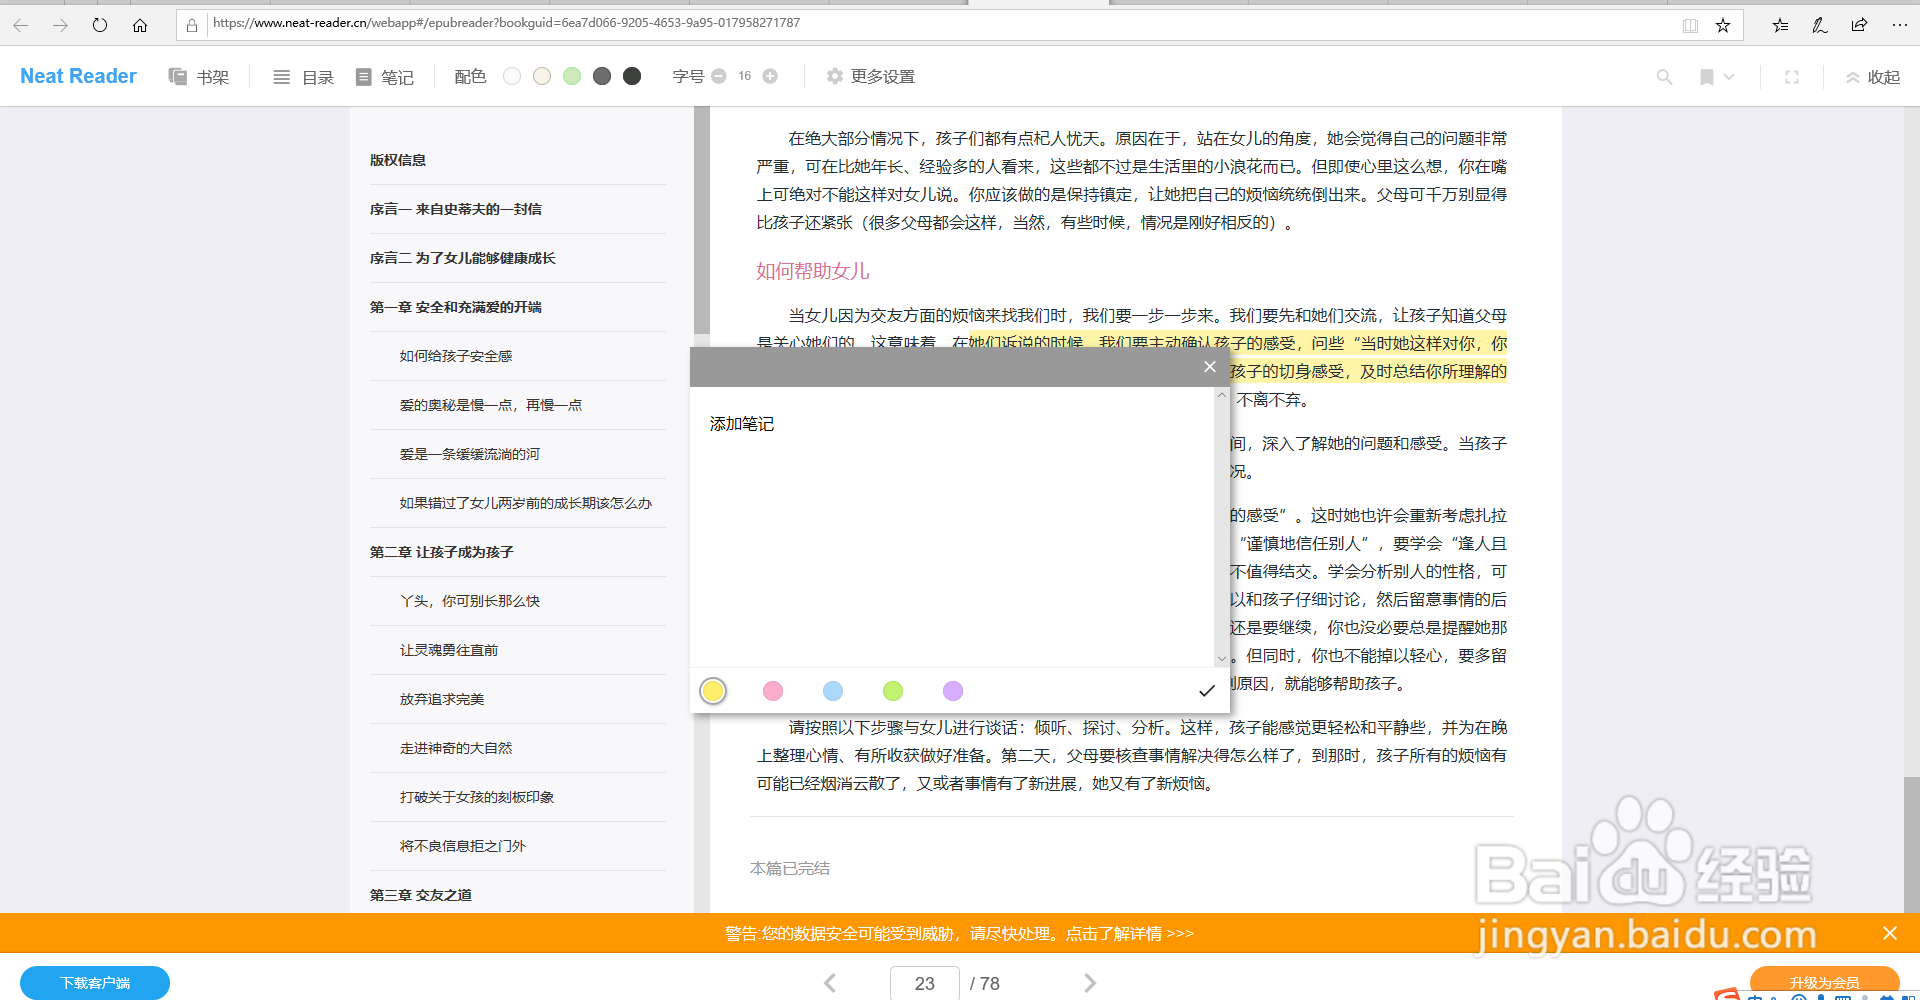1920x1000 pixels.
Task: Expand the bookmark dropdown arrow
Action: (x=1729, y=77)
